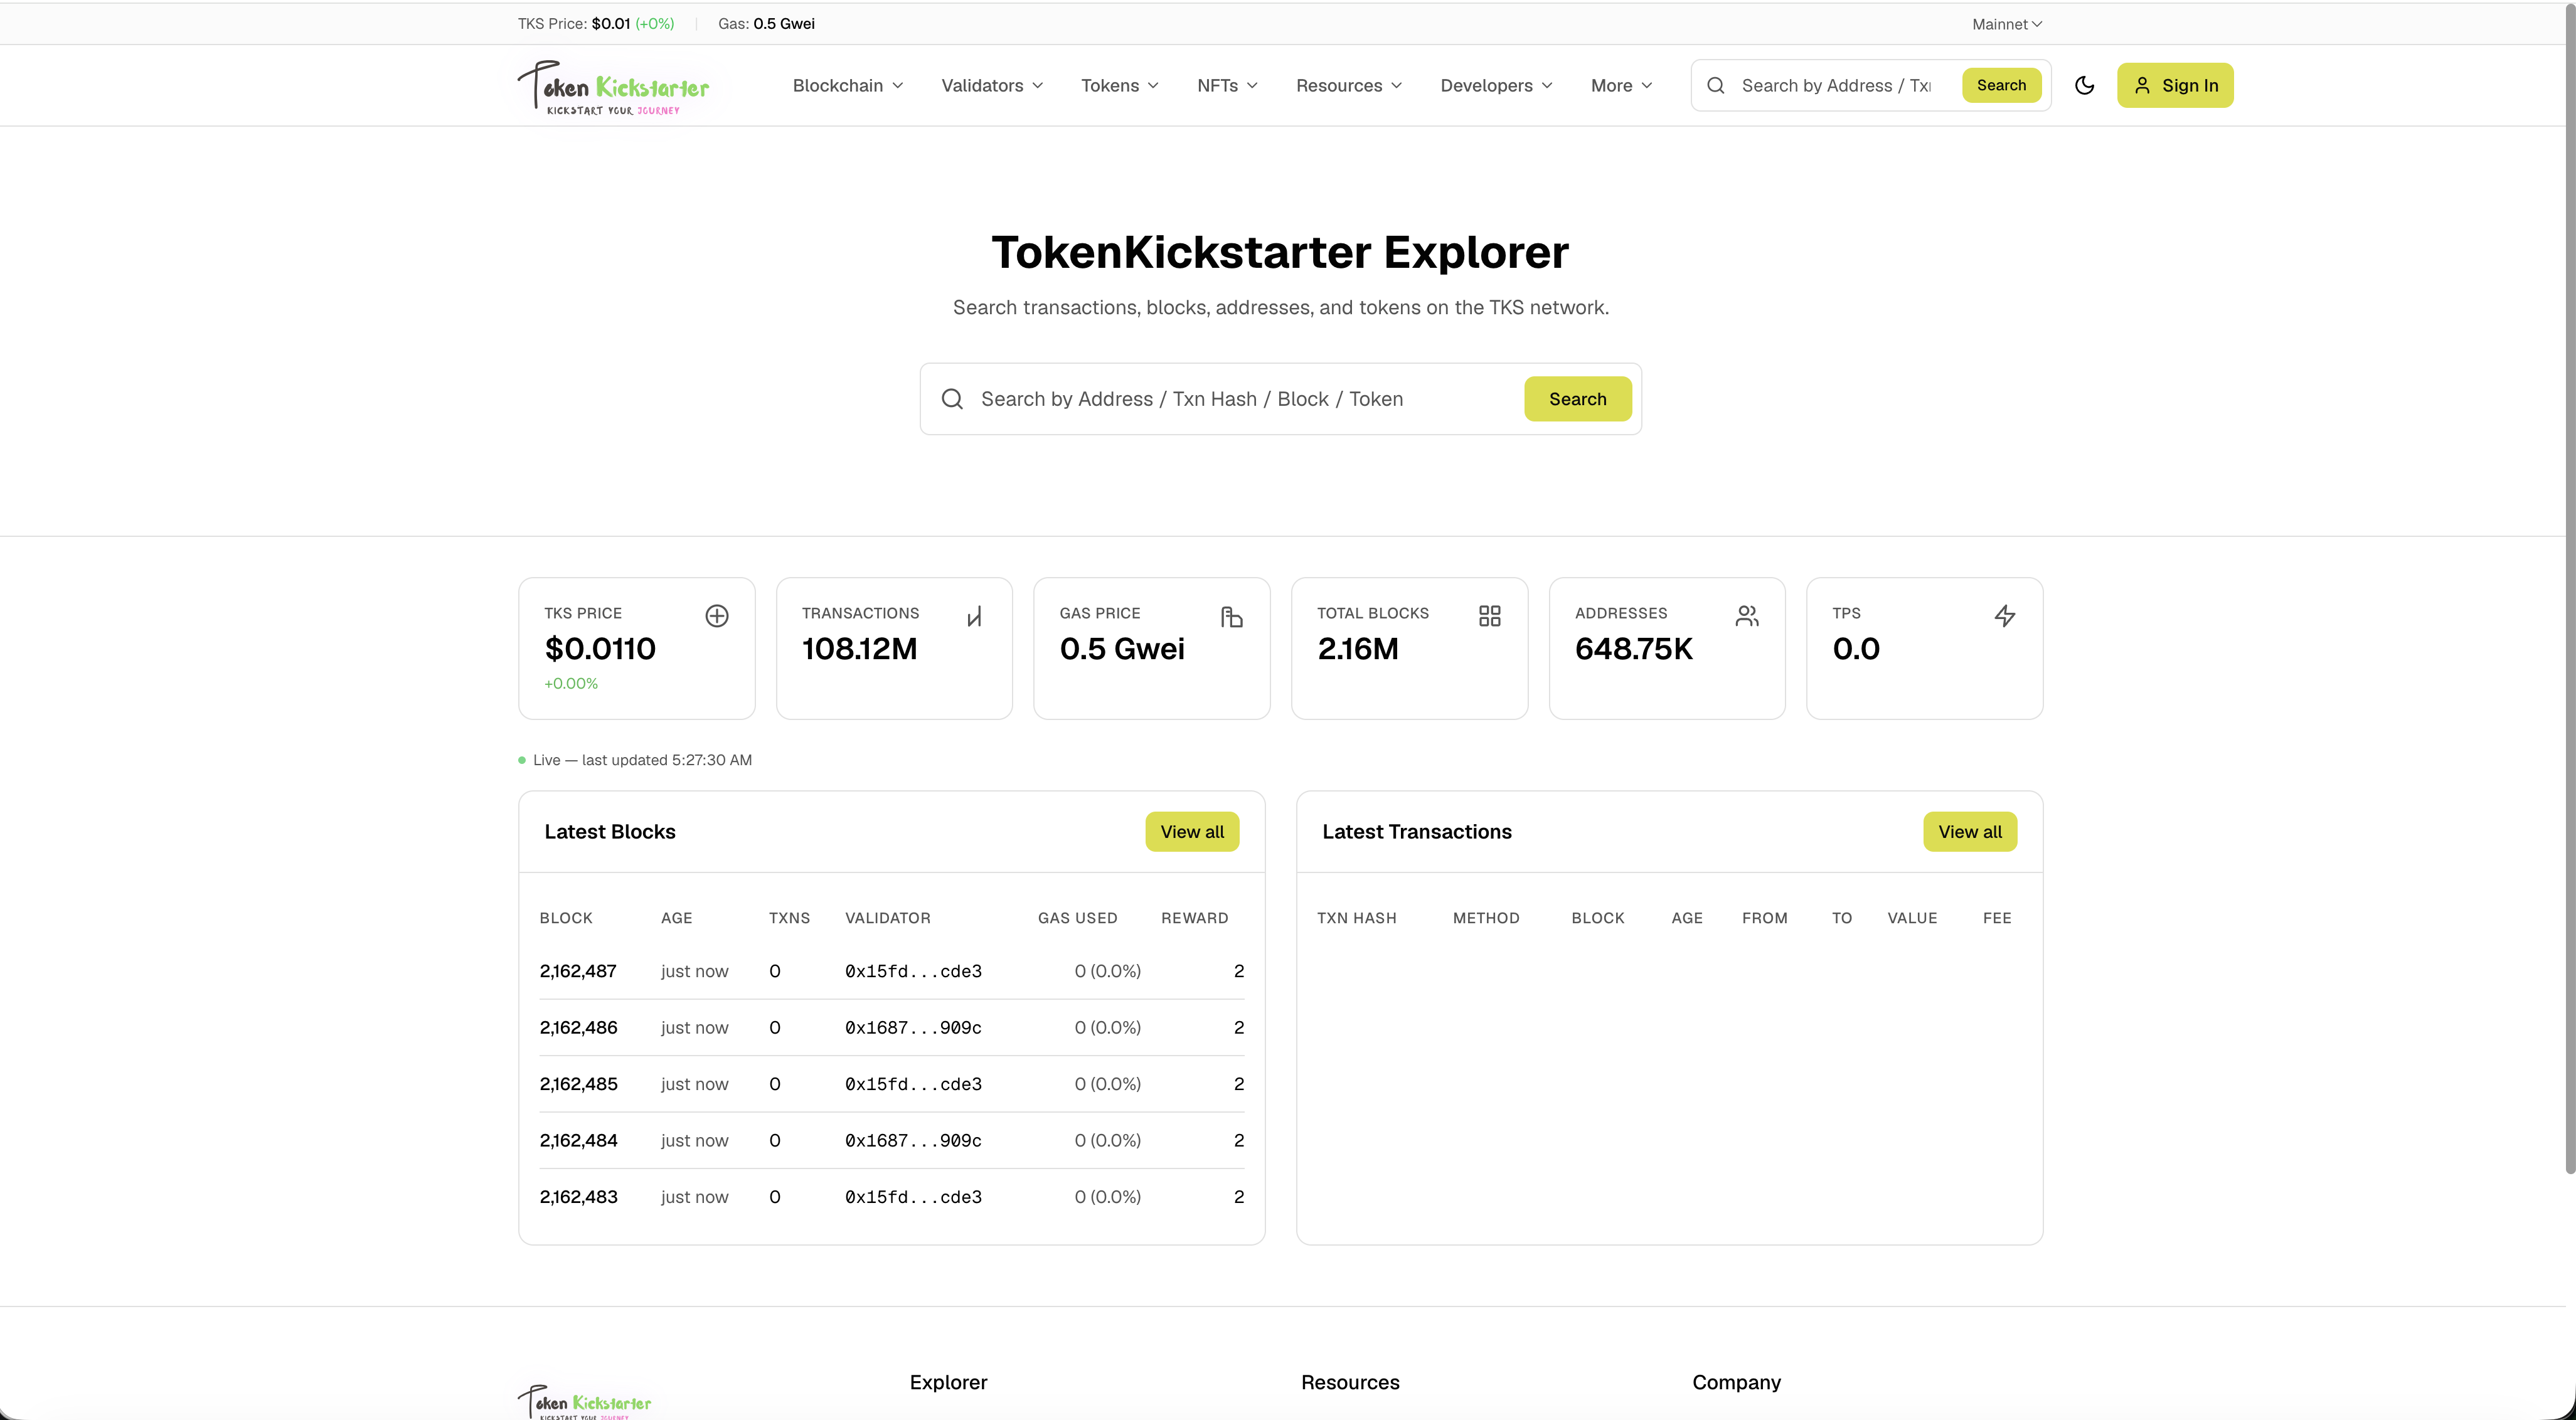
Task: Click the users icon on the Addresses card
Action: pos(1747,616)
